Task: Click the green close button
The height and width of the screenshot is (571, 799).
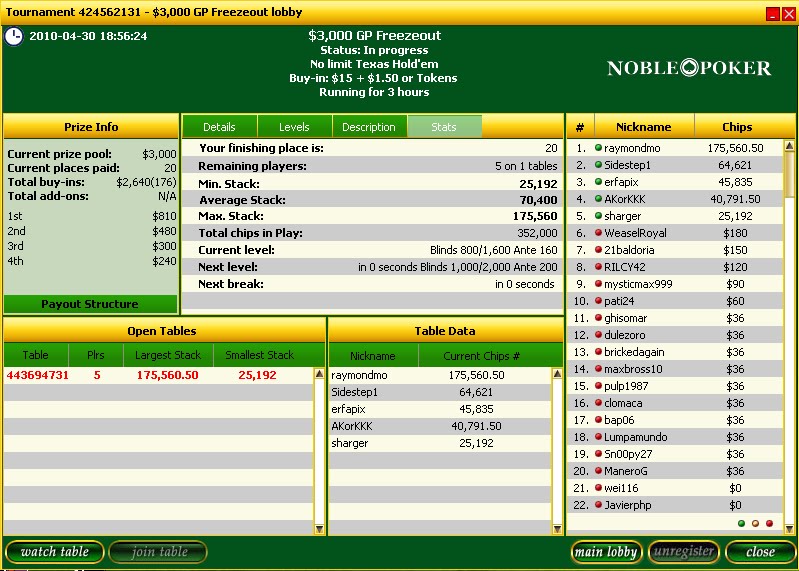Action: 760,552
